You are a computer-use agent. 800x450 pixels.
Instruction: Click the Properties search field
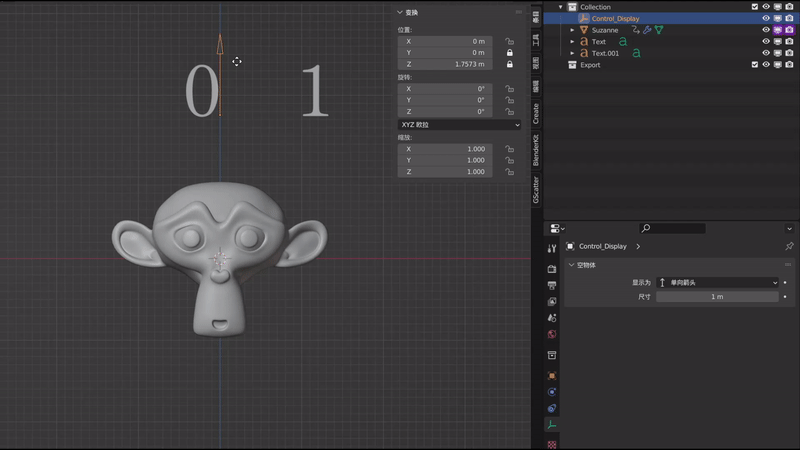(672, 228)
